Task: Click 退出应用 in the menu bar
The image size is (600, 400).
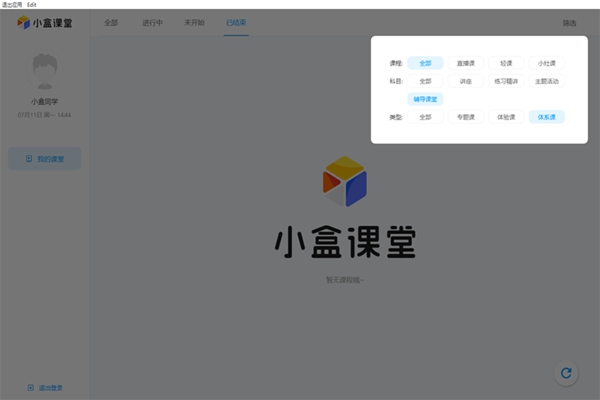Action: [12, 4]
